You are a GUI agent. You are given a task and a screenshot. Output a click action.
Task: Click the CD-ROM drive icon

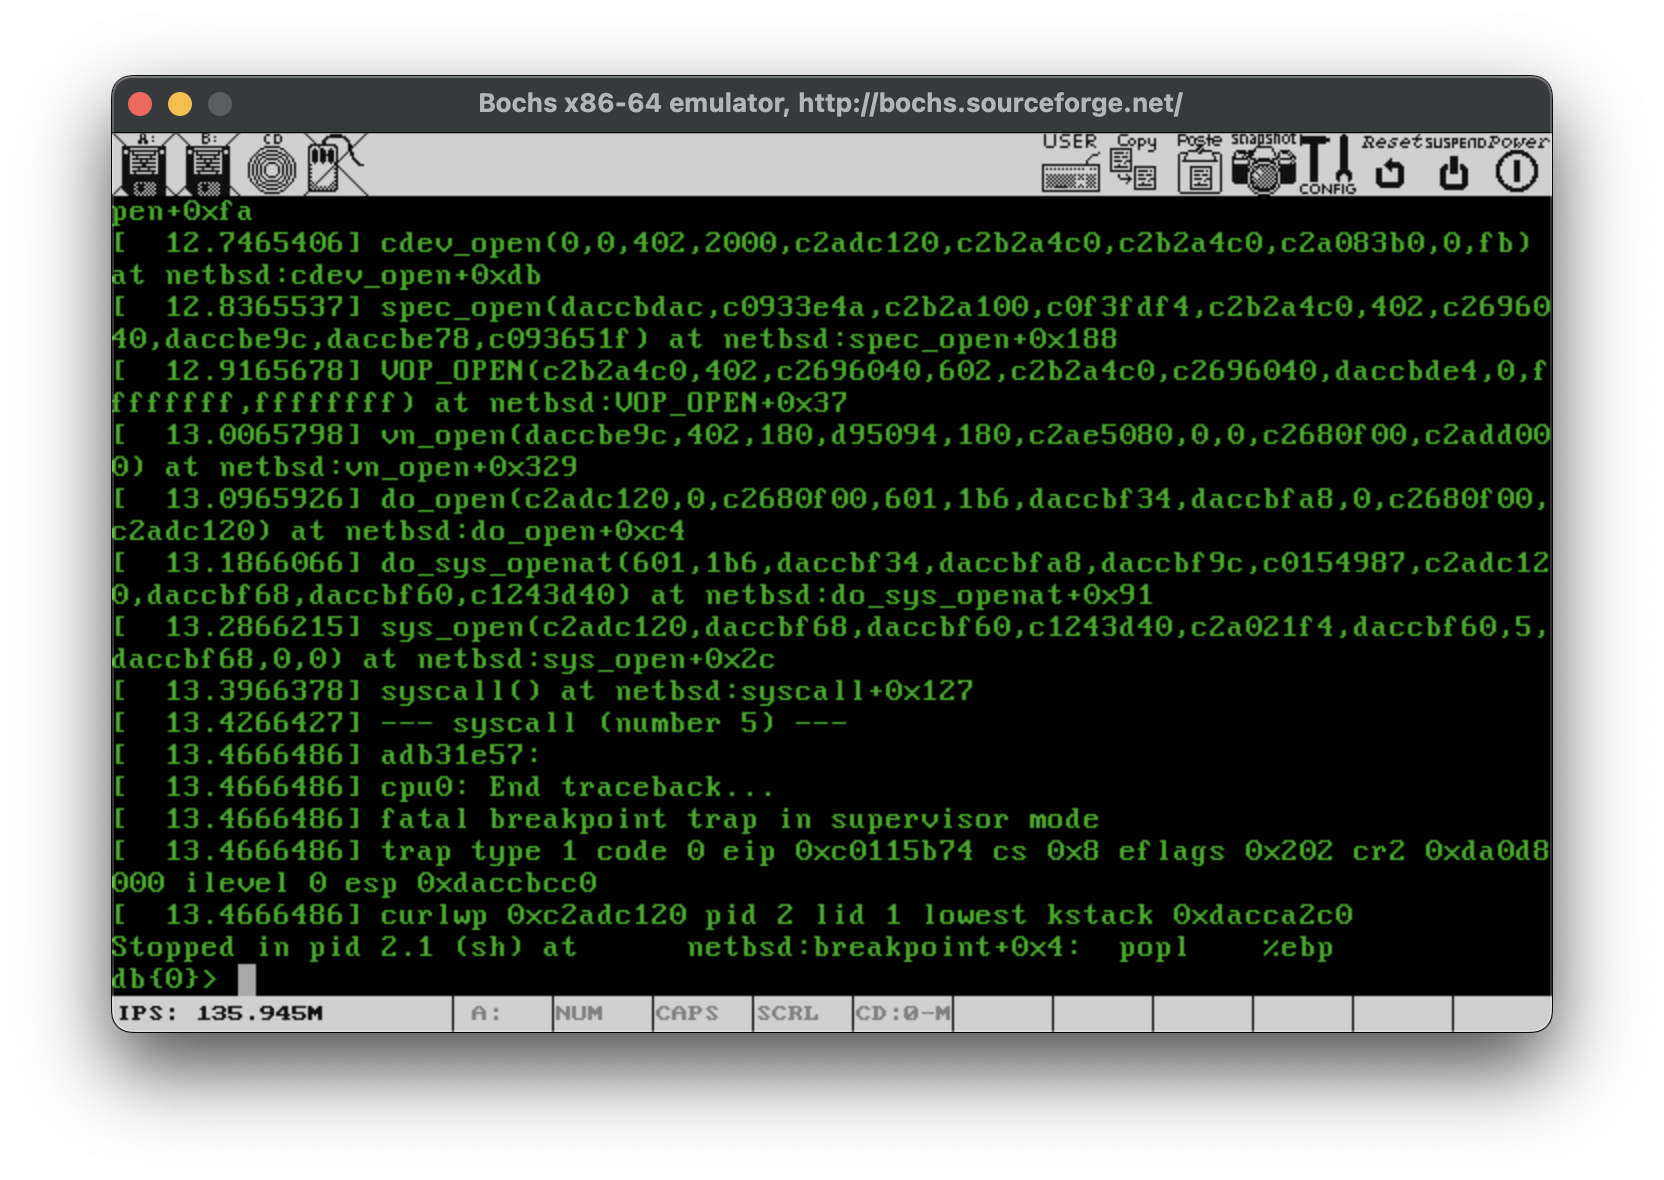(x=272, y=165)
